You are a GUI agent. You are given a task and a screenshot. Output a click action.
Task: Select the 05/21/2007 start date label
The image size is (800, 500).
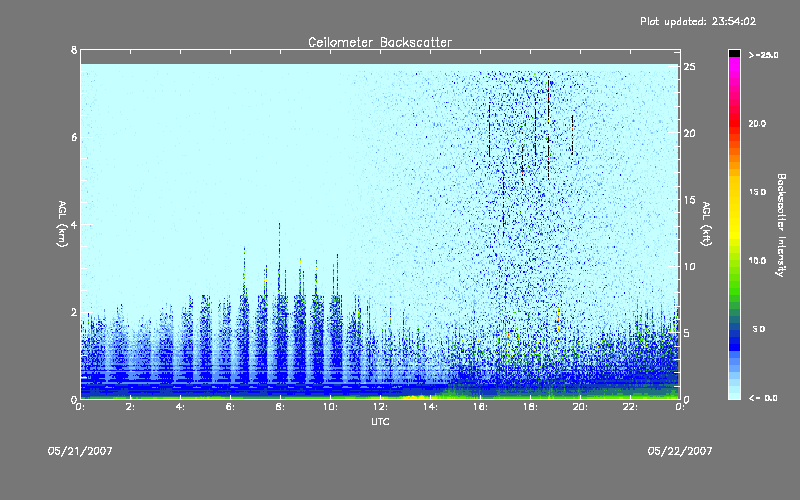point(80,451)
